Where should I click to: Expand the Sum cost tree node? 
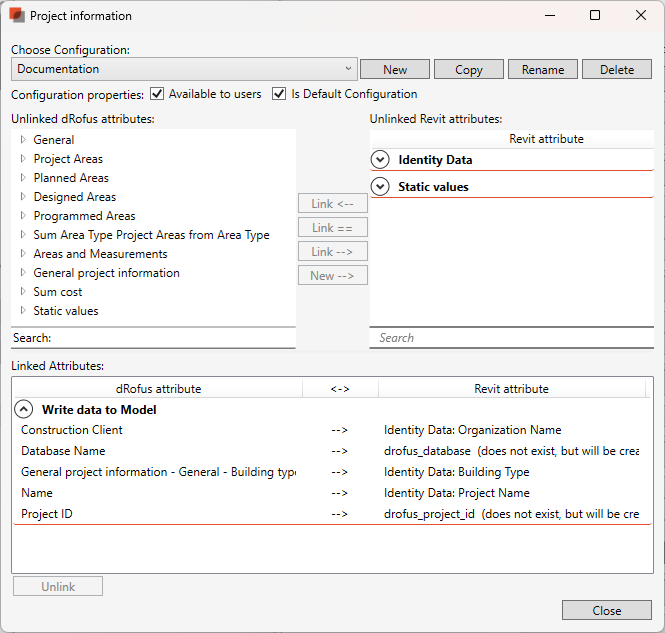23,292
